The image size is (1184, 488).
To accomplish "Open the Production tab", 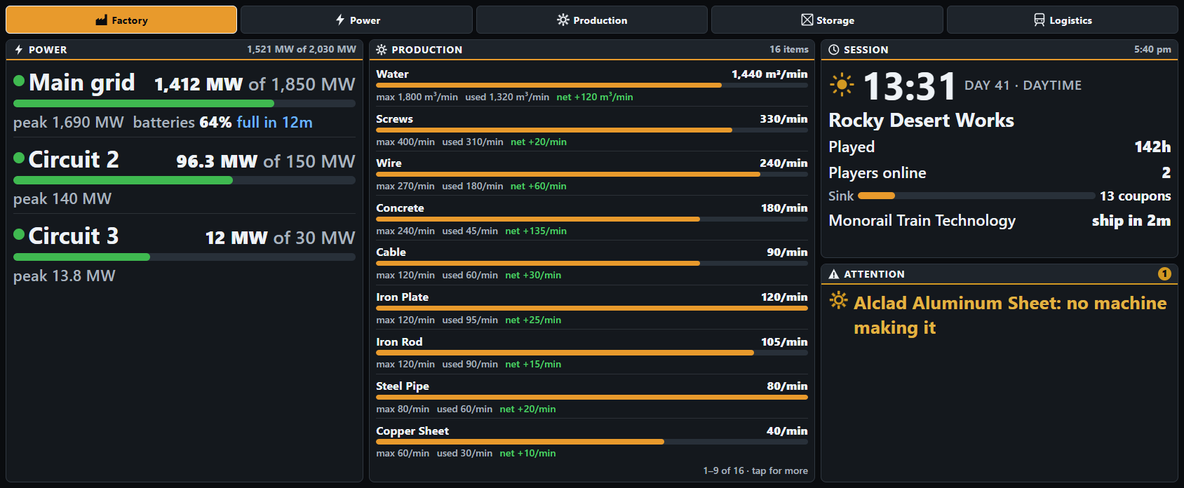I will (592, 20).
